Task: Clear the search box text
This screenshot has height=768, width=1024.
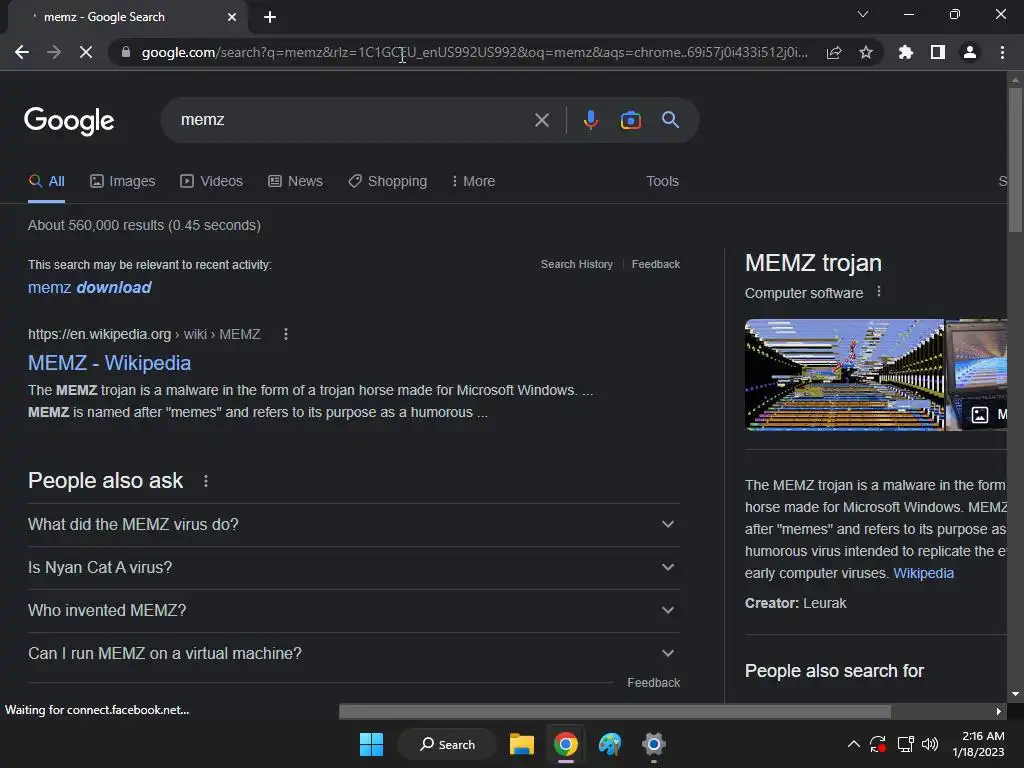Action: click(x=541, y=120)
